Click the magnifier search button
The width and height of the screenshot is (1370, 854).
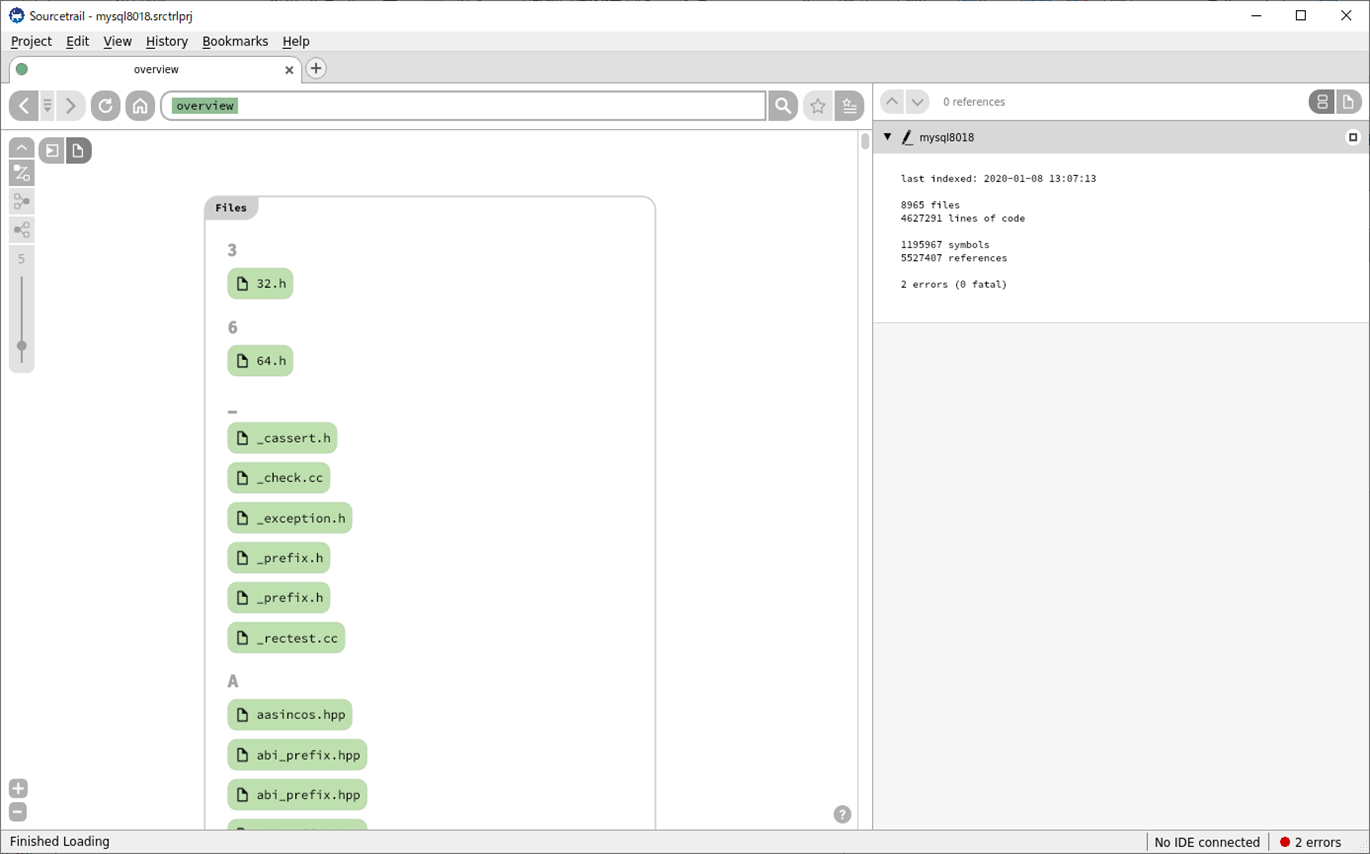(x=783, y=105)
